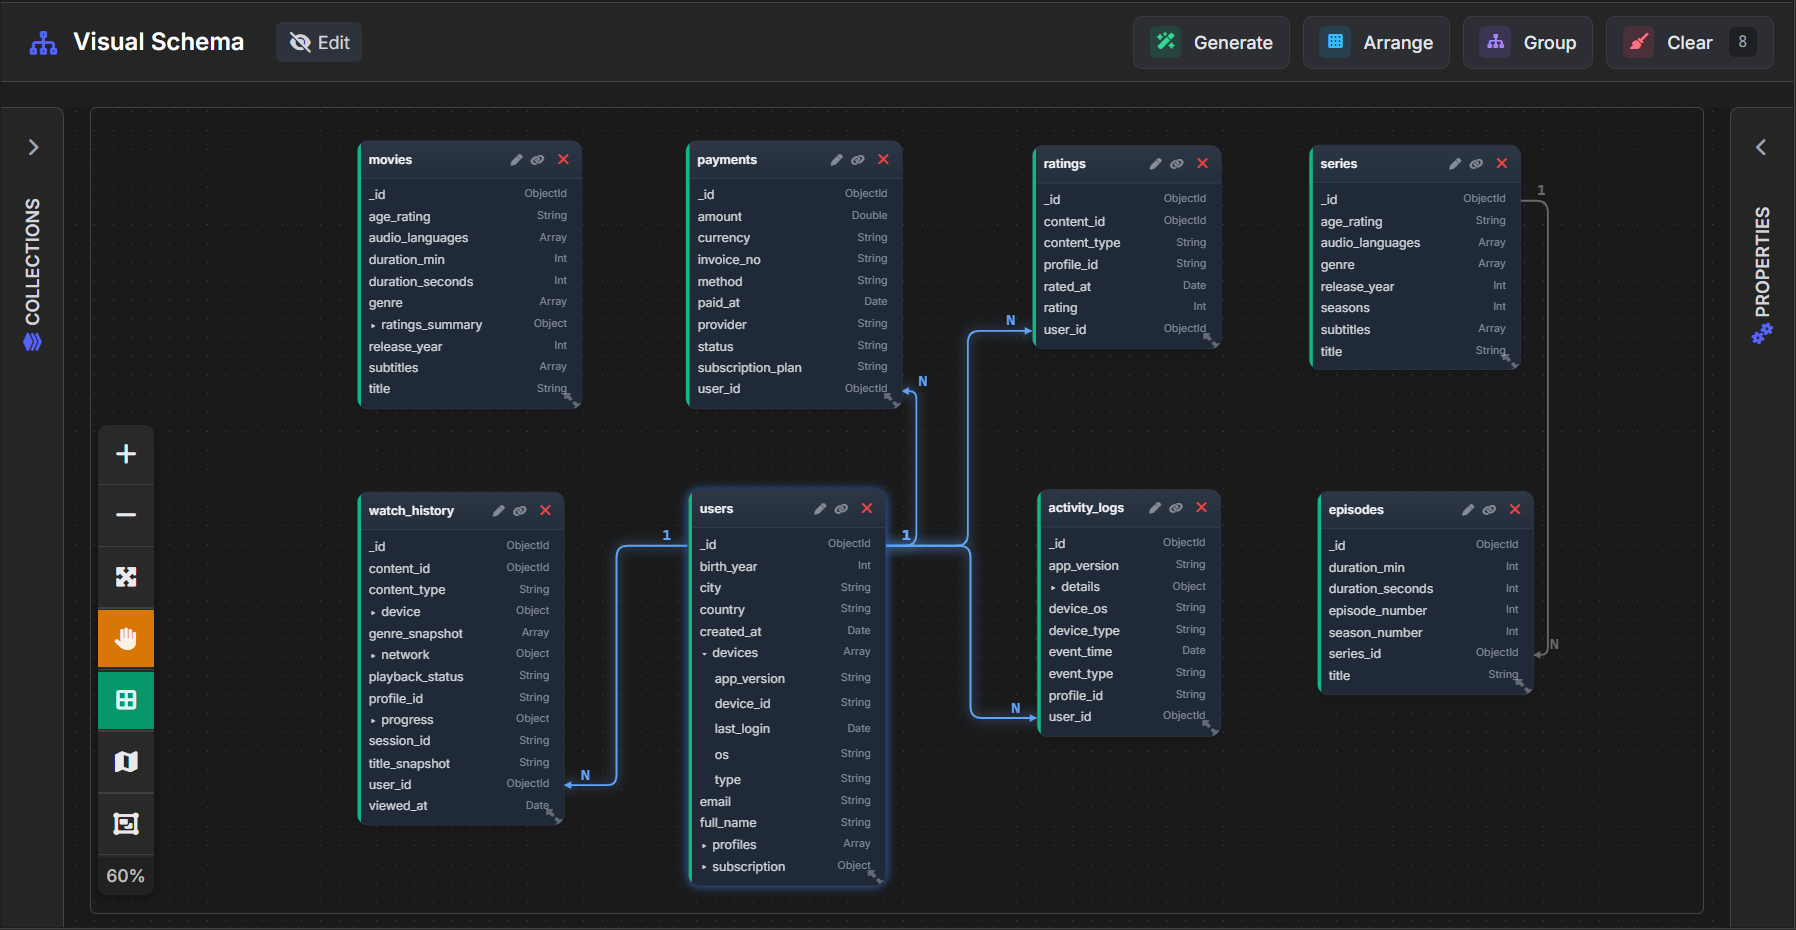1796x930 pixels.
Task: Click the zoom in plus button
Action: click(126, 454)
